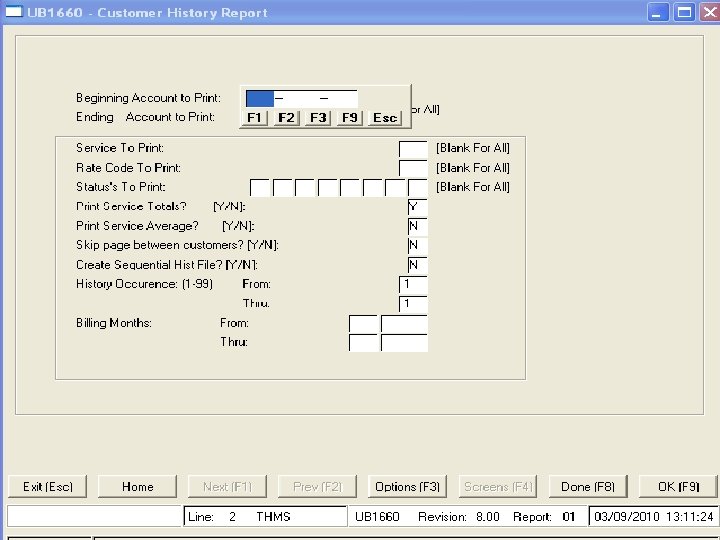
Task: Focus the Beginning Account to Print field
Action: [301, 99]
